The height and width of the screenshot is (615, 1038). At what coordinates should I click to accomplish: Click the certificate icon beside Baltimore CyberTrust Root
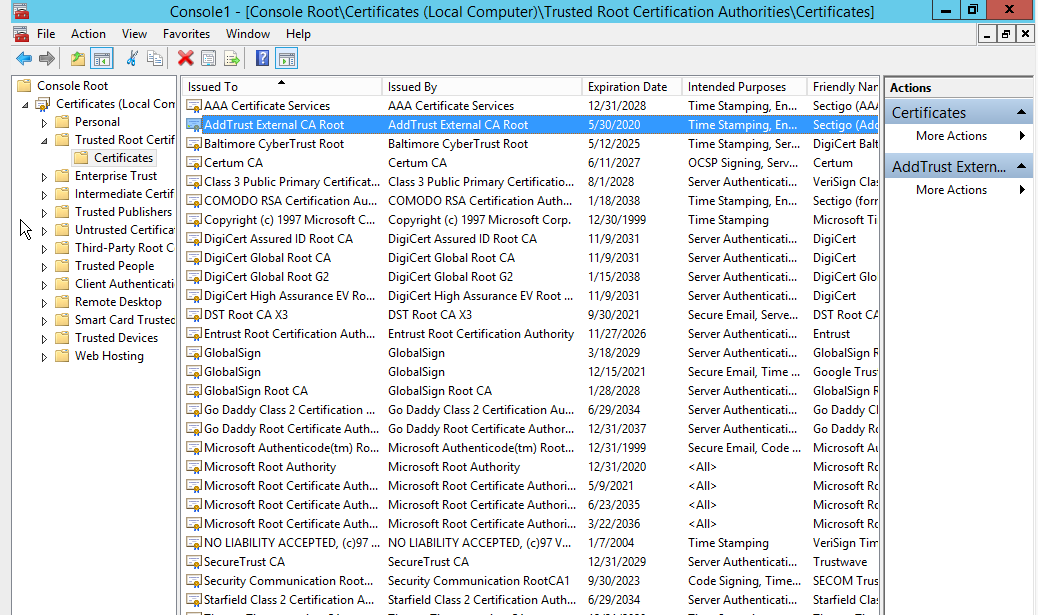(x=194, y=144)
